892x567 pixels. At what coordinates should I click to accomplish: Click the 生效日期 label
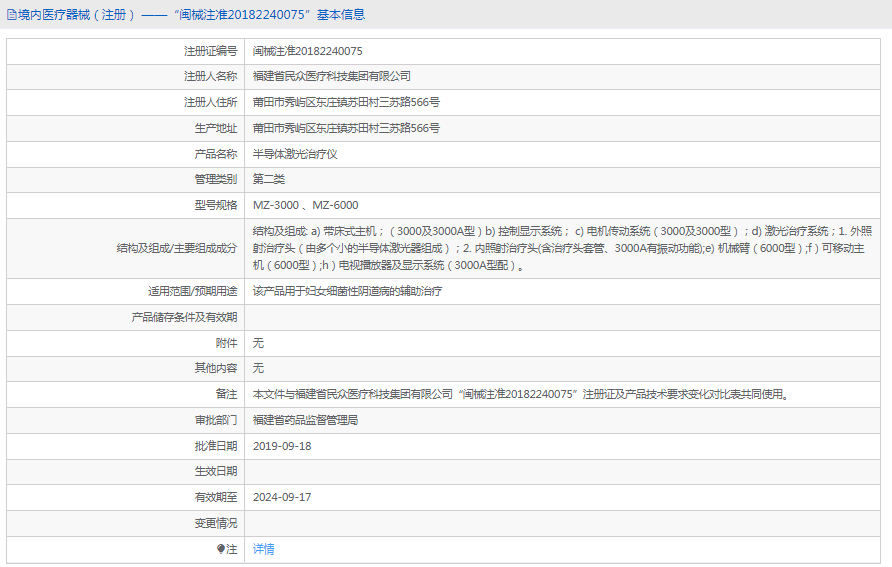[216, 471]
